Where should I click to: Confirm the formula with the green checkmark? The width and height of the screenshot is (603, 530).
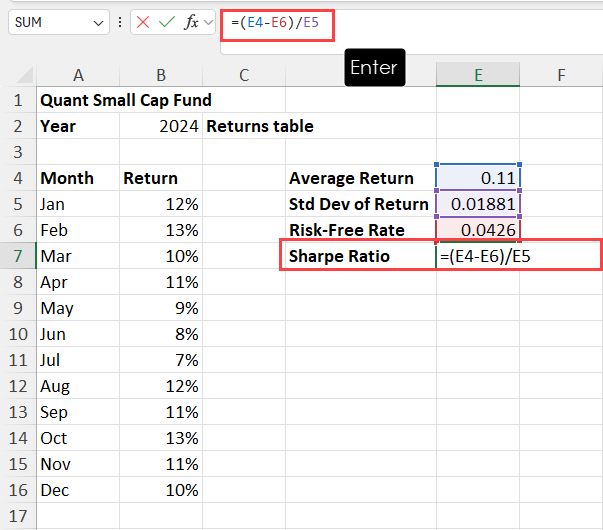pyautogui.click(x=167, y=22)
